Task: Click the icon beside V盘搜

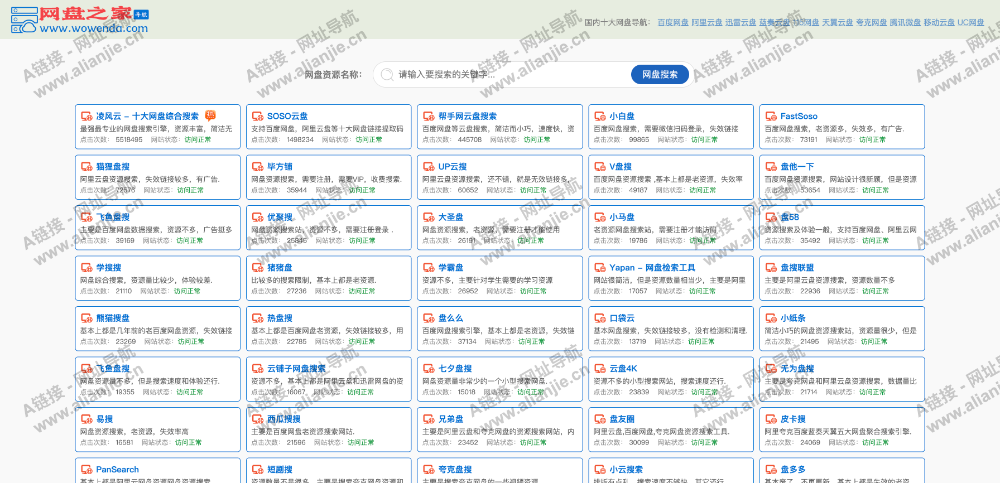Action: (599, 167)
